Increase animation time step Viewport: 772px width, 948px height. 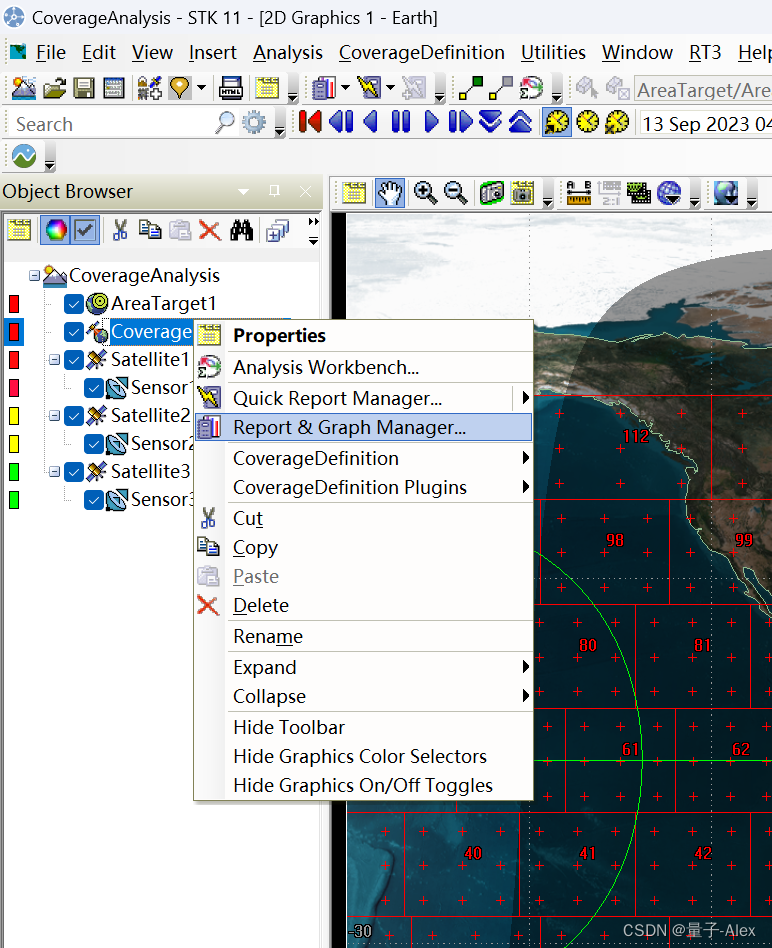[x=520, y=122]
